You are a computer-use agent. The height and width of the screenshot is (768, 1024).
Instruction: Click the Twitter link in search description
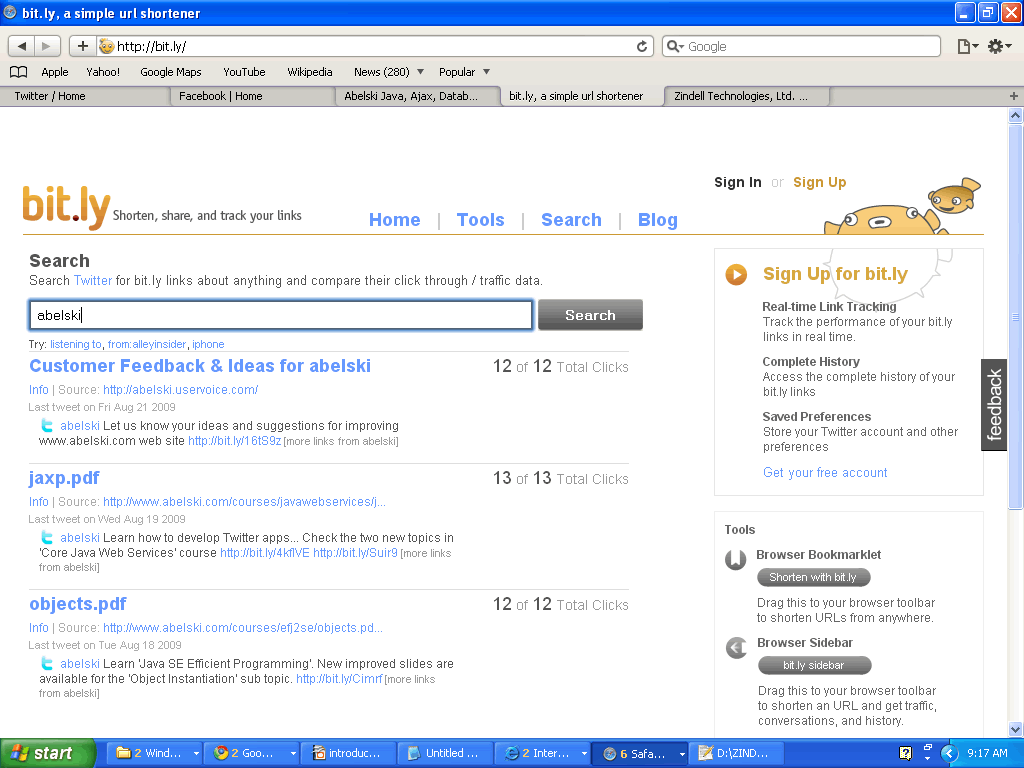pyautogui.click(x=93, y=281)
